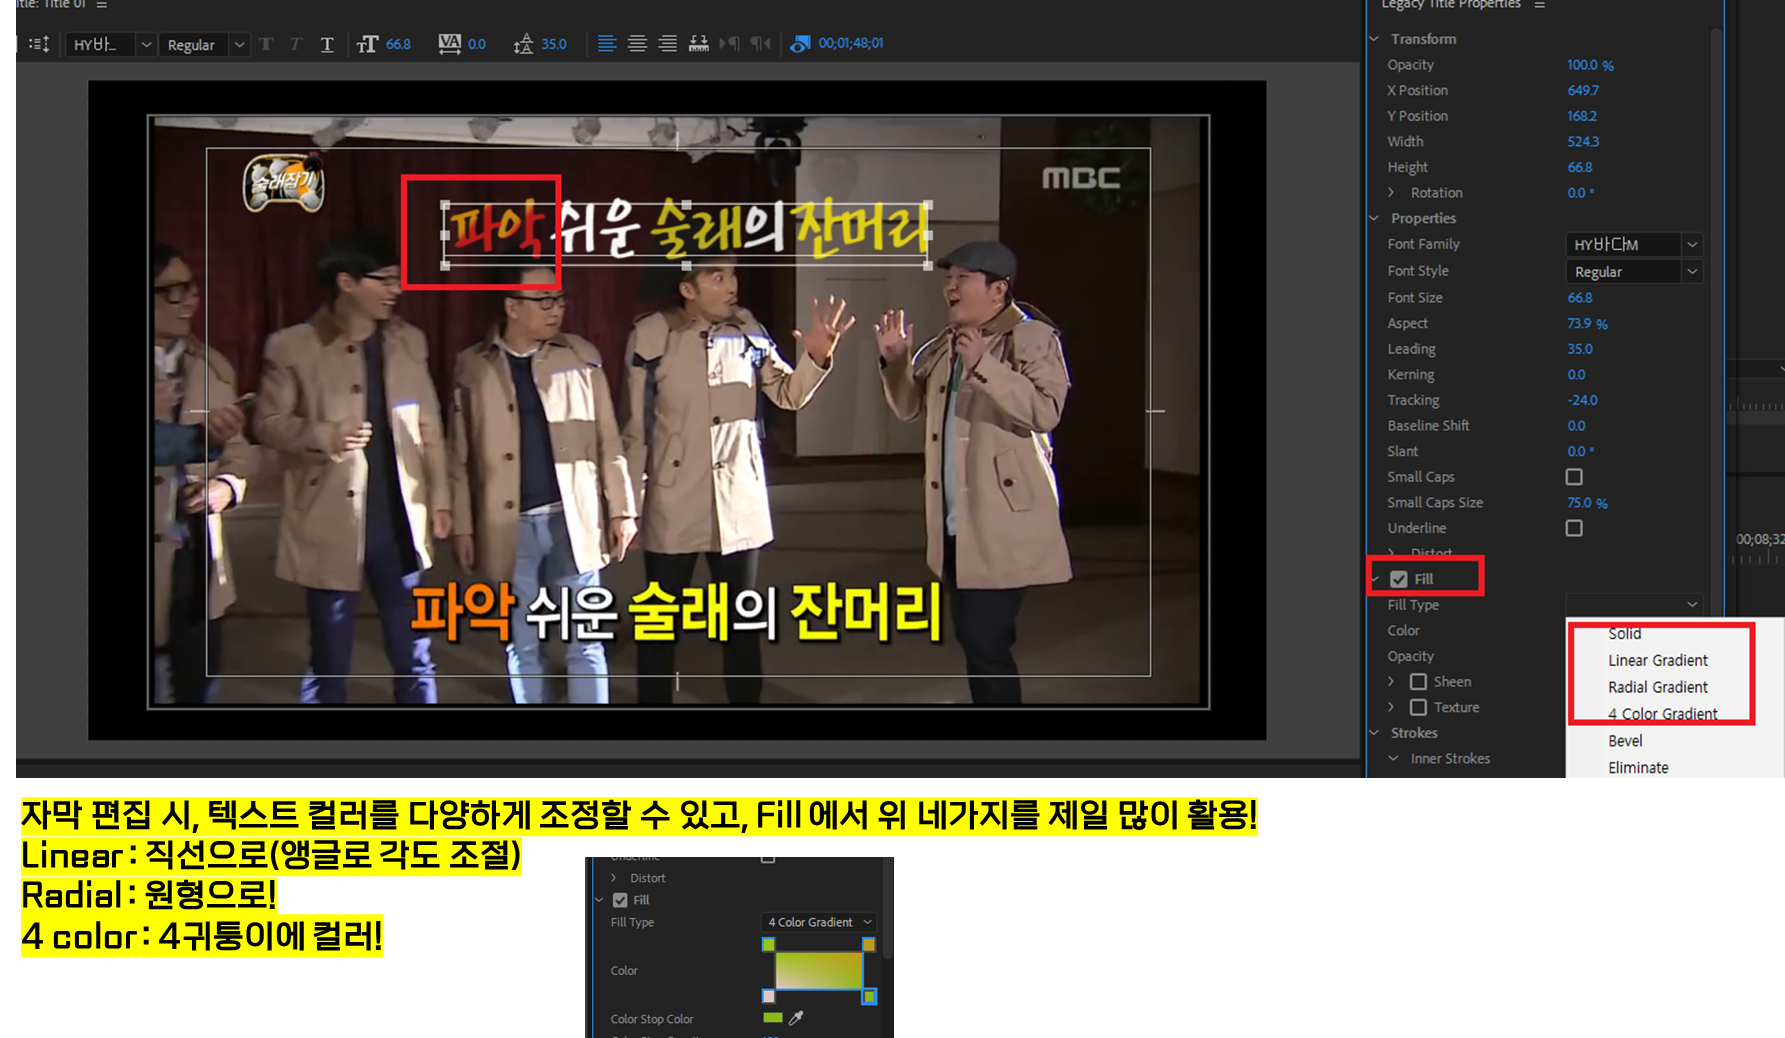Choose Solid fill type
The image size is (1785, 1038).
click(x=1625, y=634)
